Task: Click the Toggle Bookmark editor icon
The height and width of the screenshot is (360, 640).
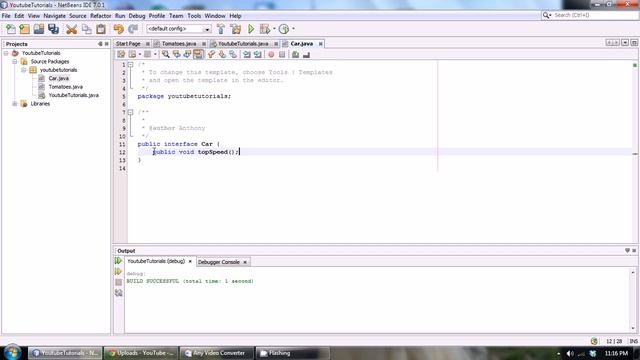Action: tap(233, 54)
